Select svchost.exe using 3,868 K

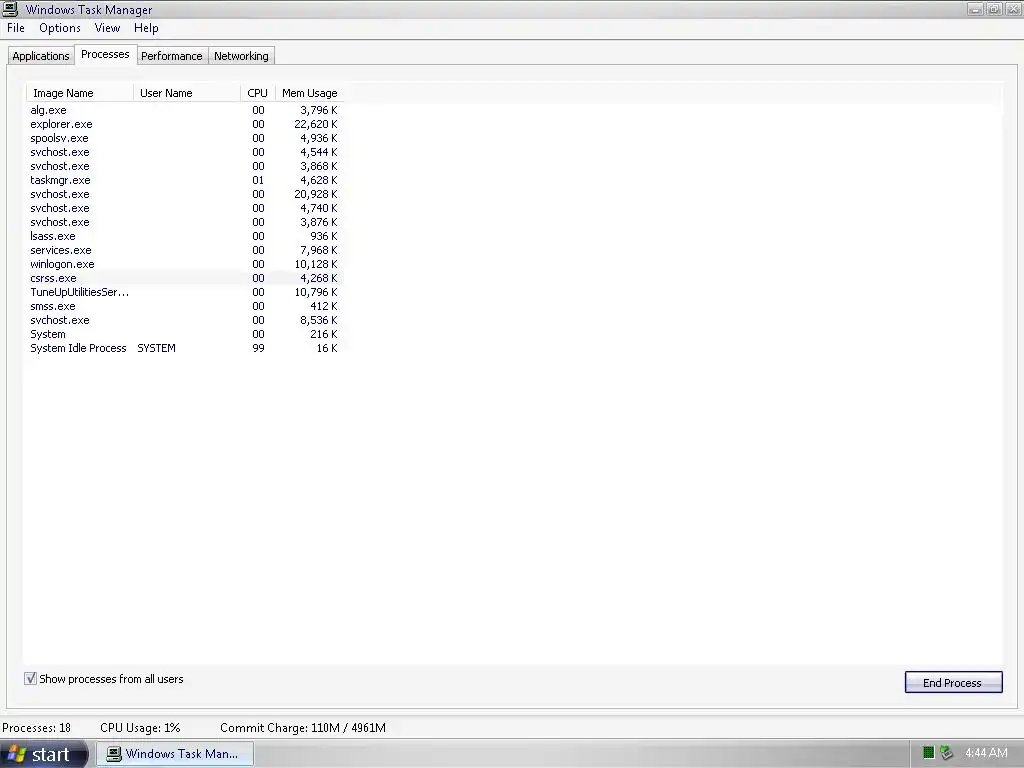(x=185, y=166)
